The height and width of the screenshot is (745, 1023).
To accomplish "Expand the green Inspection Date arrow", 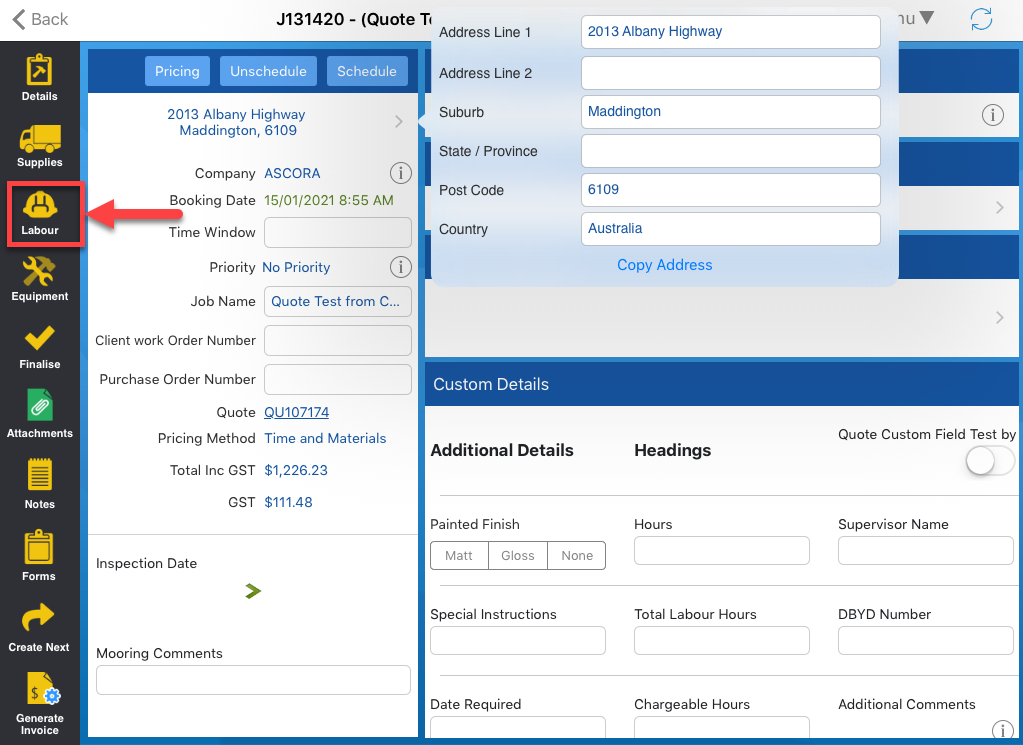I will 253,591.
